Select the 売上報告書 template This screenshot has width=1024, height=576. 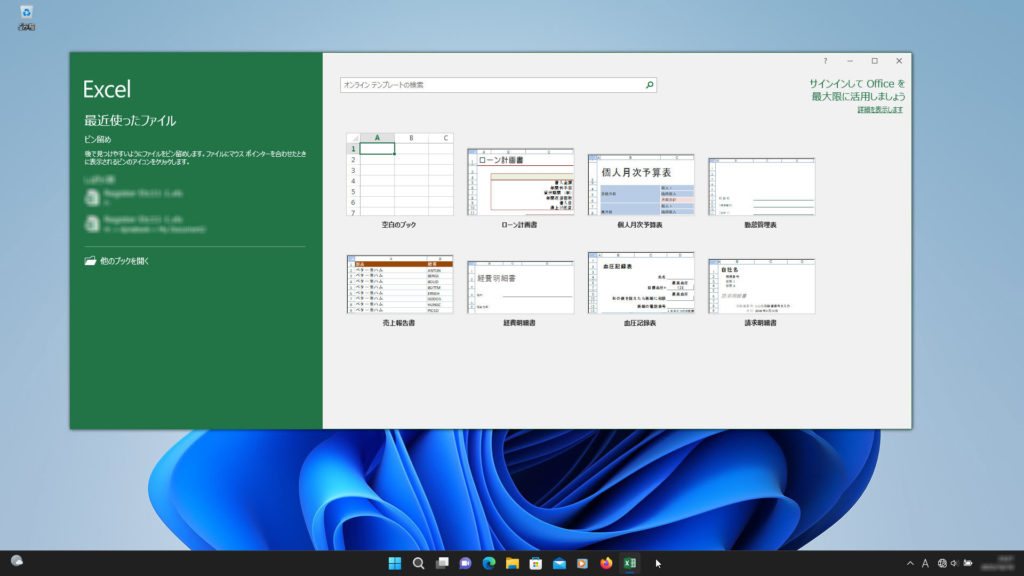tap(399, 284)
